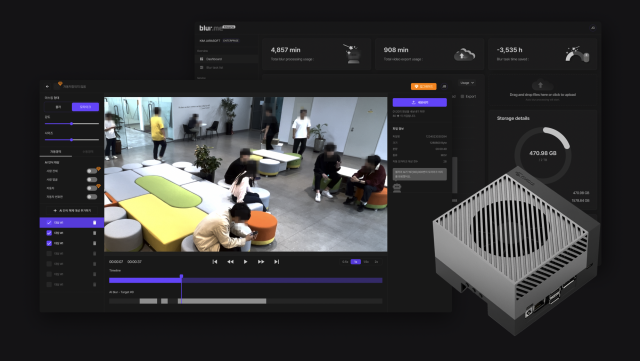Viewport: 640px width, 361px height.
Task: Fast-forward the video with the double-right arrow
Action: click(261, 262)
